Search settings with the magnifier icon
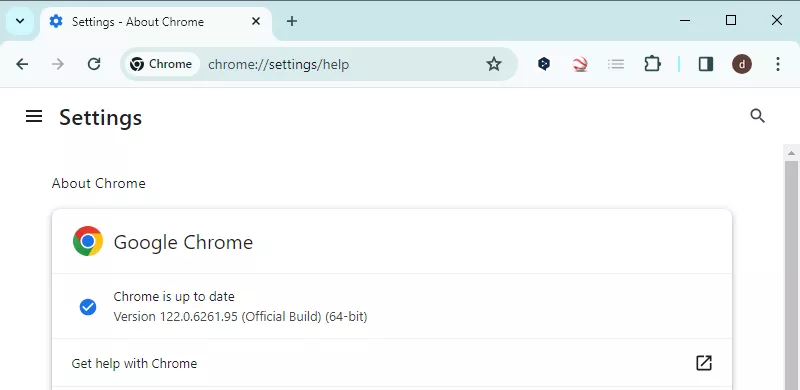The width and height of the screenshot is (800, 390). (x=758, y=116)
